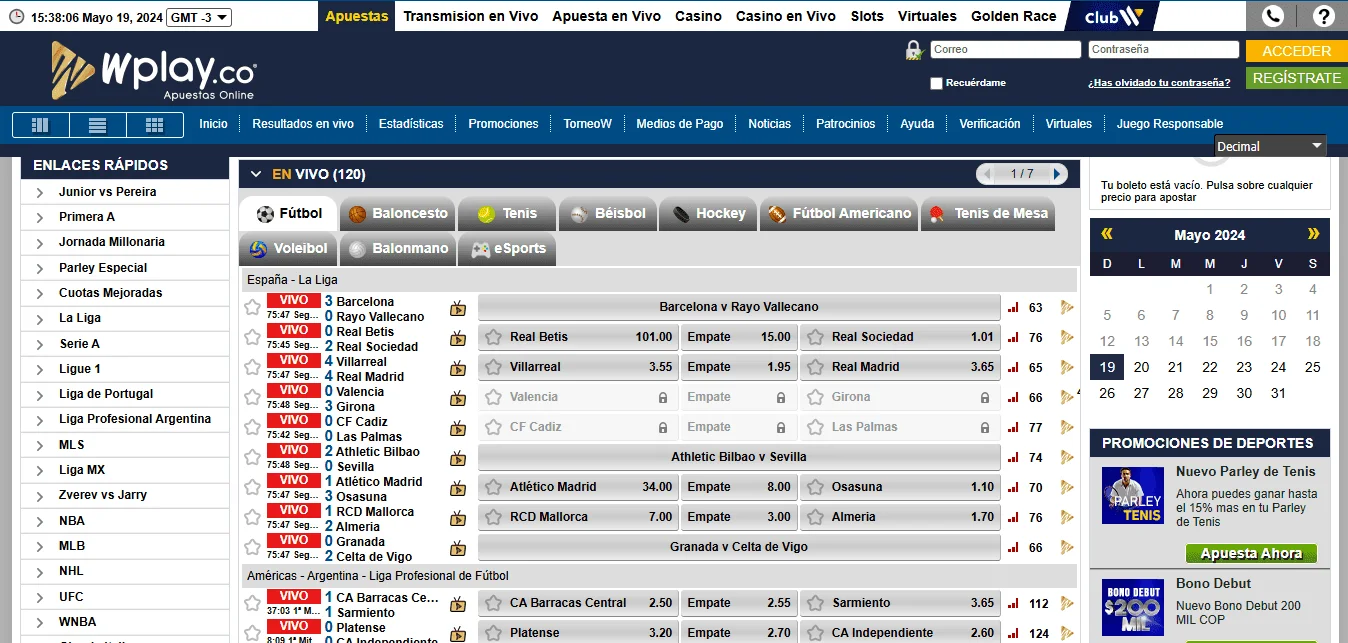Select the highlighted day 19 in calendar
1348x643 pixels.
1107,367
